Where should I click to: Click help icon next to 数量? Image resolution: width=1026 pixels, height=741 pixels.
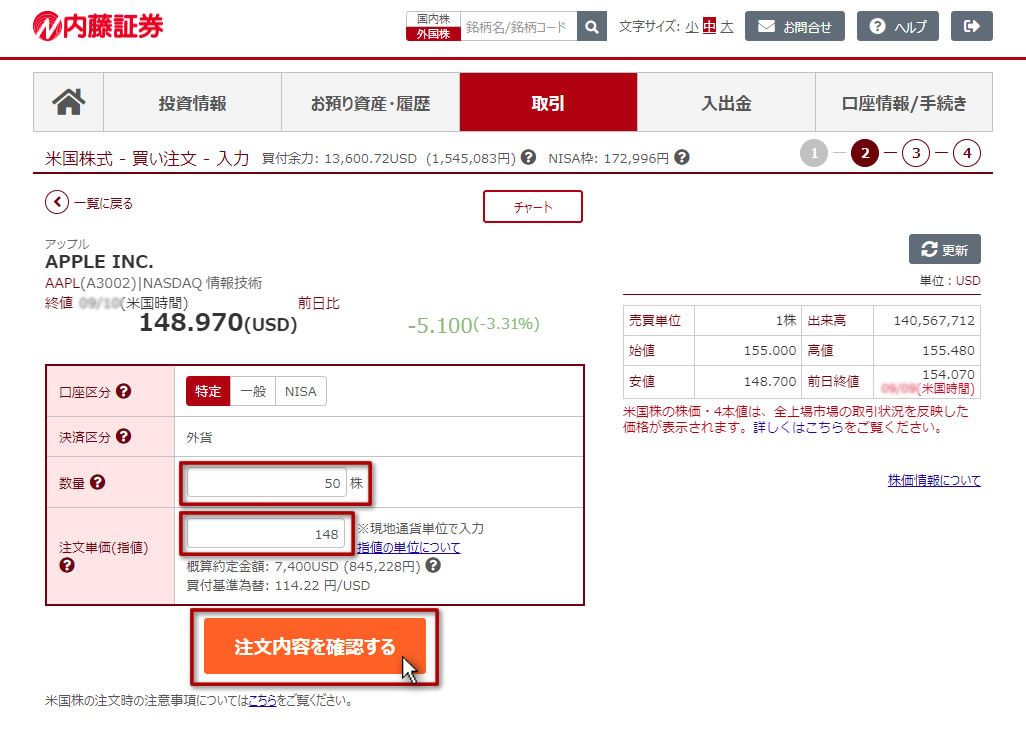tap(98, 482)
